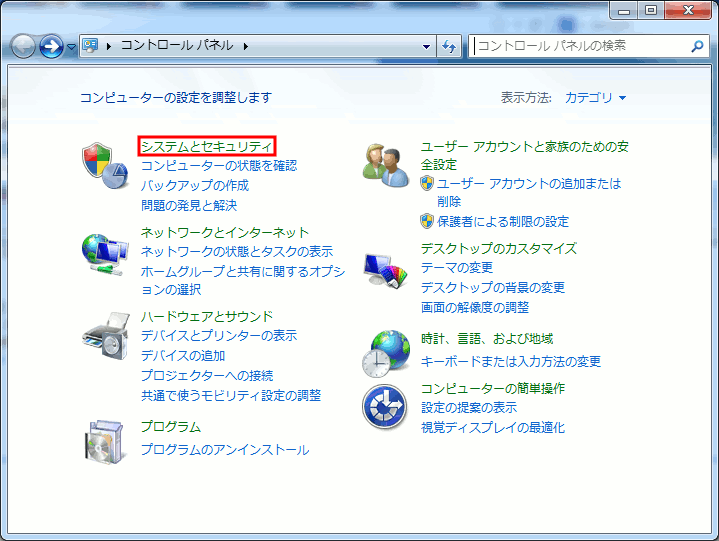Viewport: 719px width, 541px height.
Task: Open プログラムのアンインストール link
Action: coord(224,450)
